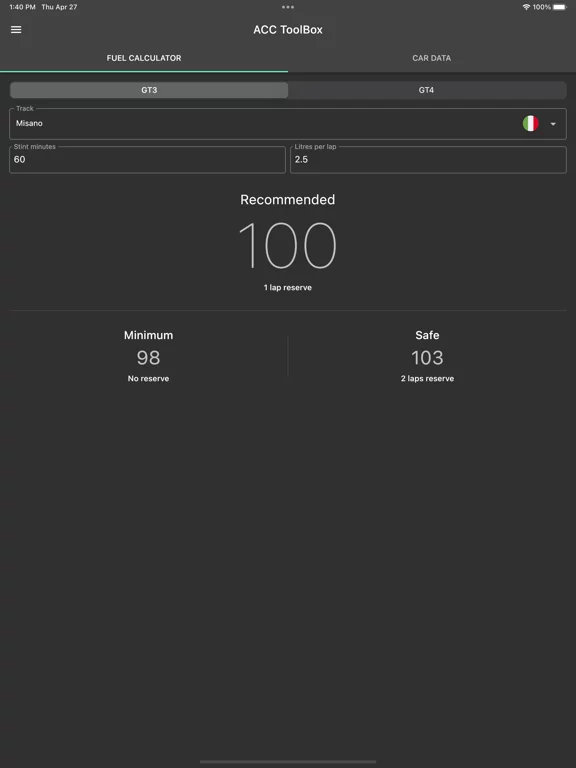The height and width of the screenshot is (768, 576).
Task: Open the Misano track selector
Action: (288, 124)
